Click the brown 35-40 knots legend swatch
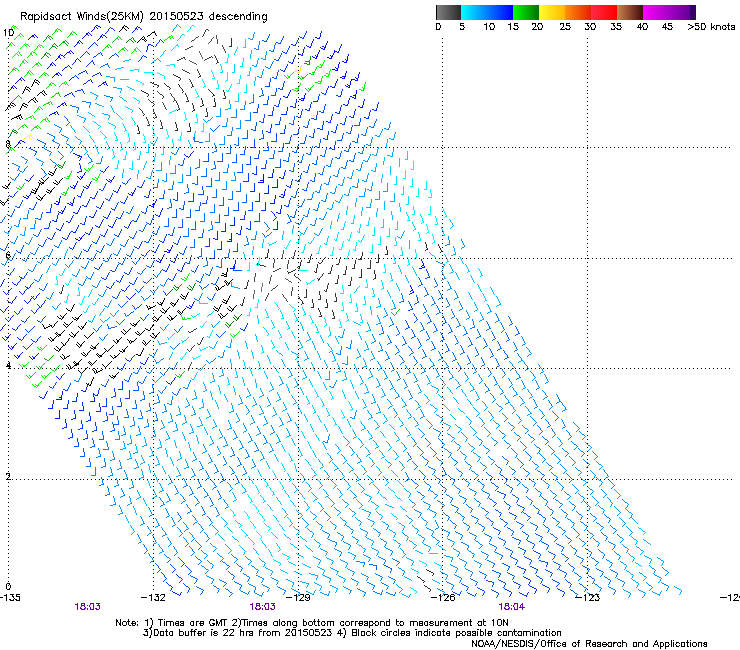Image resolution: width=740 pixels, height=650 pixels. coord(630,12)
